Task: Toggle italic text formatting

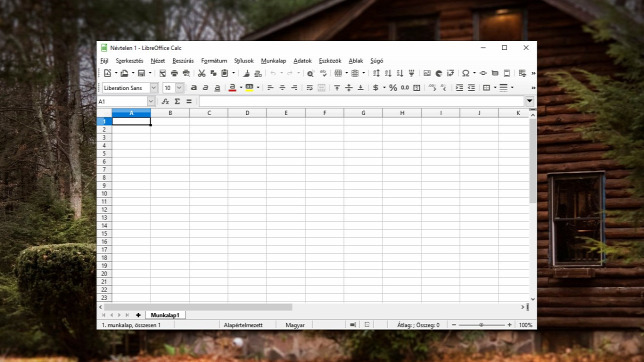Action: 205,88
